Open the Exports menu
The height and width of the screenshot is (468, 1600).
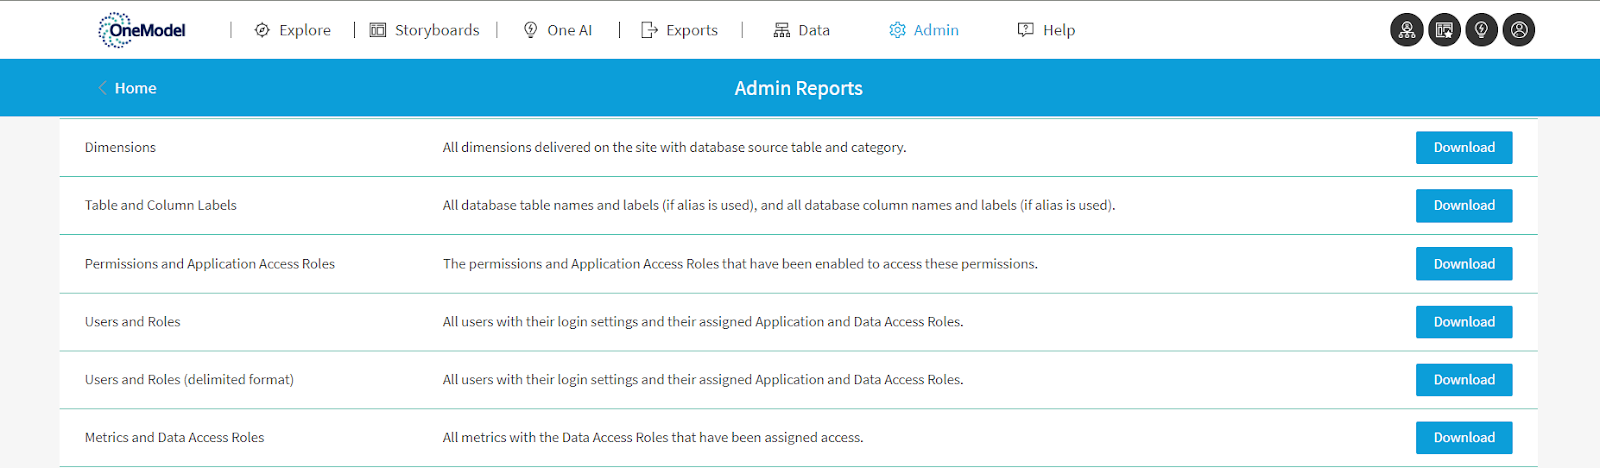[680, 30]
